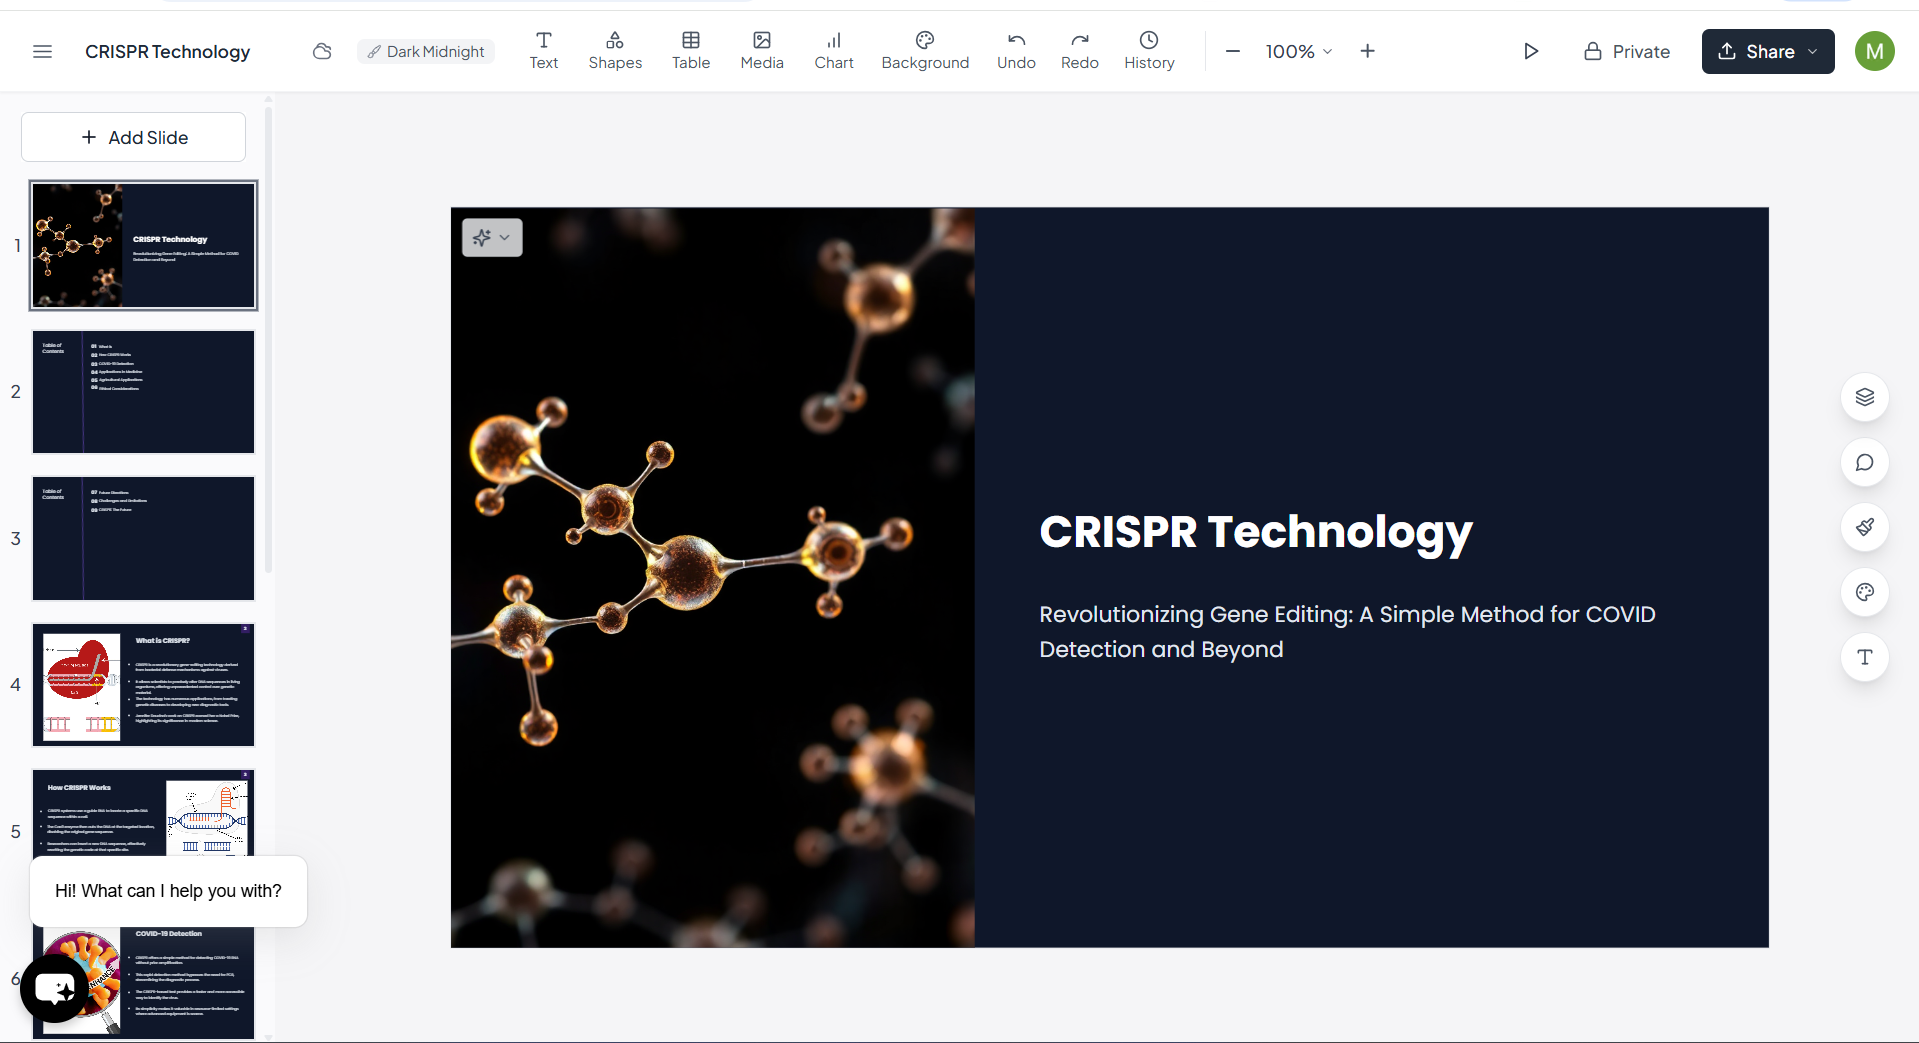
Task: Toggle Private visibility setting
Action: [x=1627, y=52]
